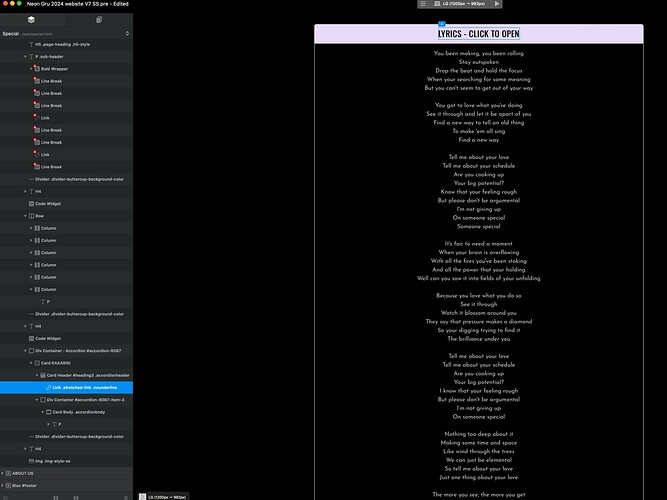Image resolution: width=667 pixels, height=500 pixels.
Task: Select the Card KAKARIKI layer icon
Action: (37, 363)
